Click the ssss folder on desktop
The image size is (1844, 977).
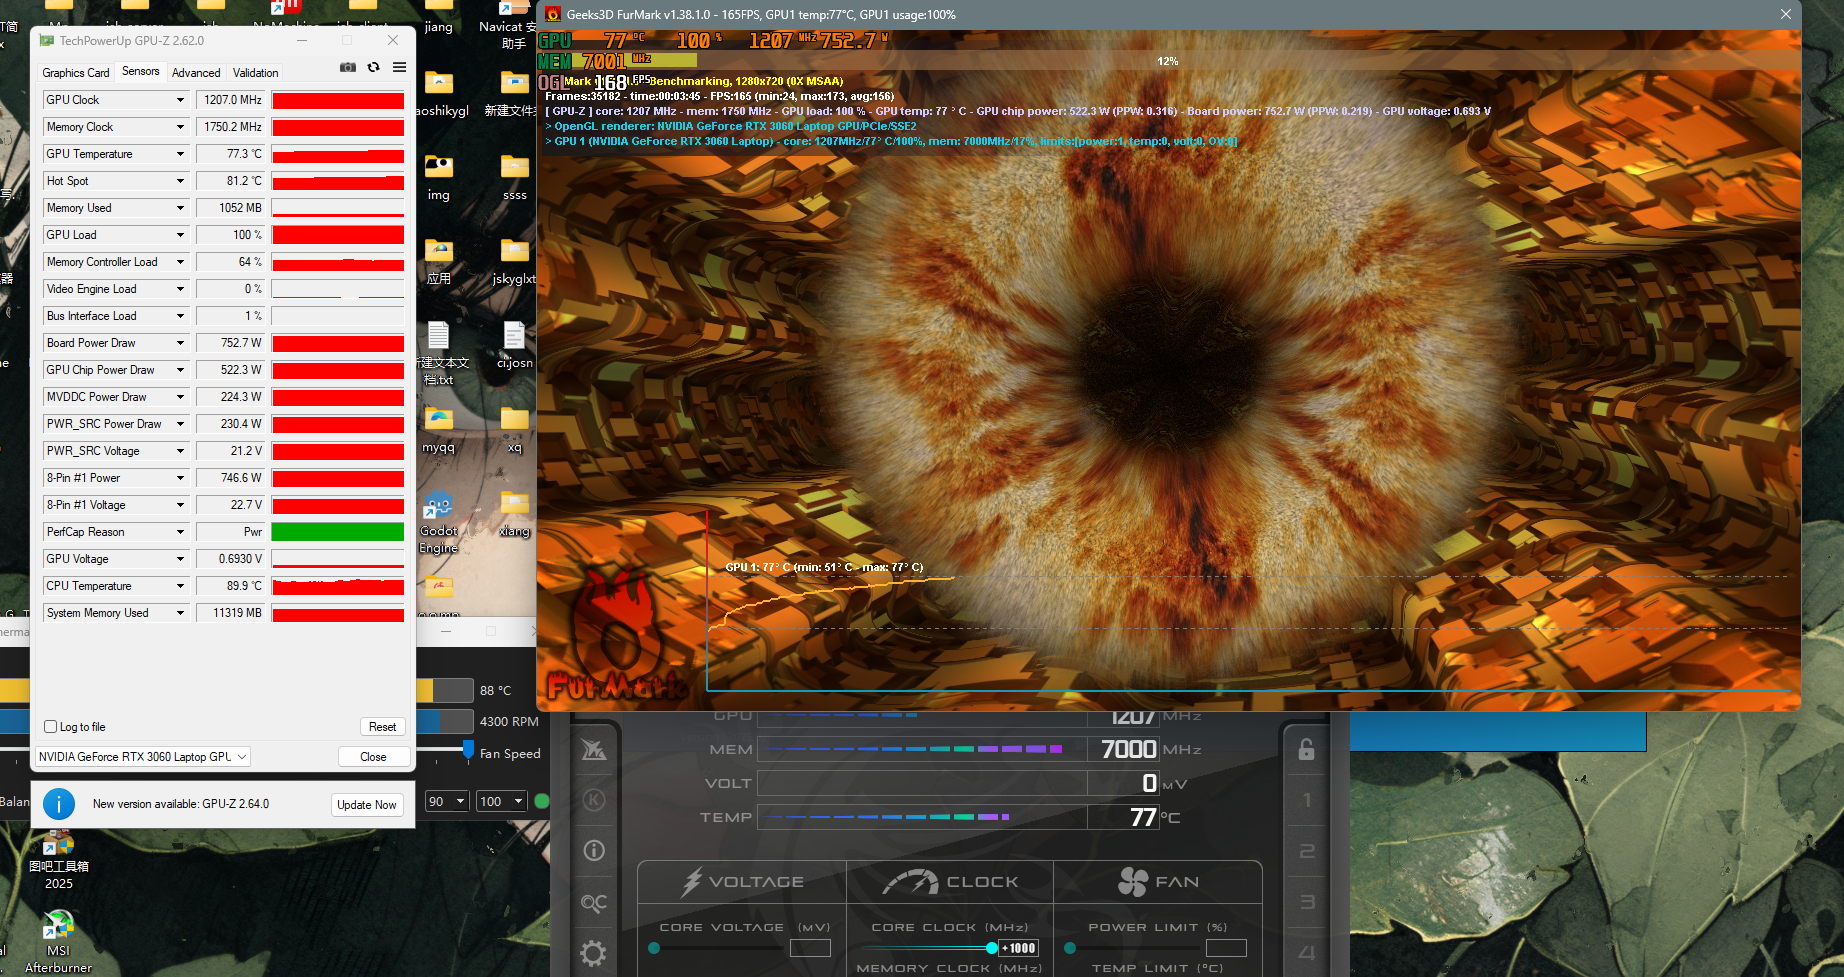point(514,177)
